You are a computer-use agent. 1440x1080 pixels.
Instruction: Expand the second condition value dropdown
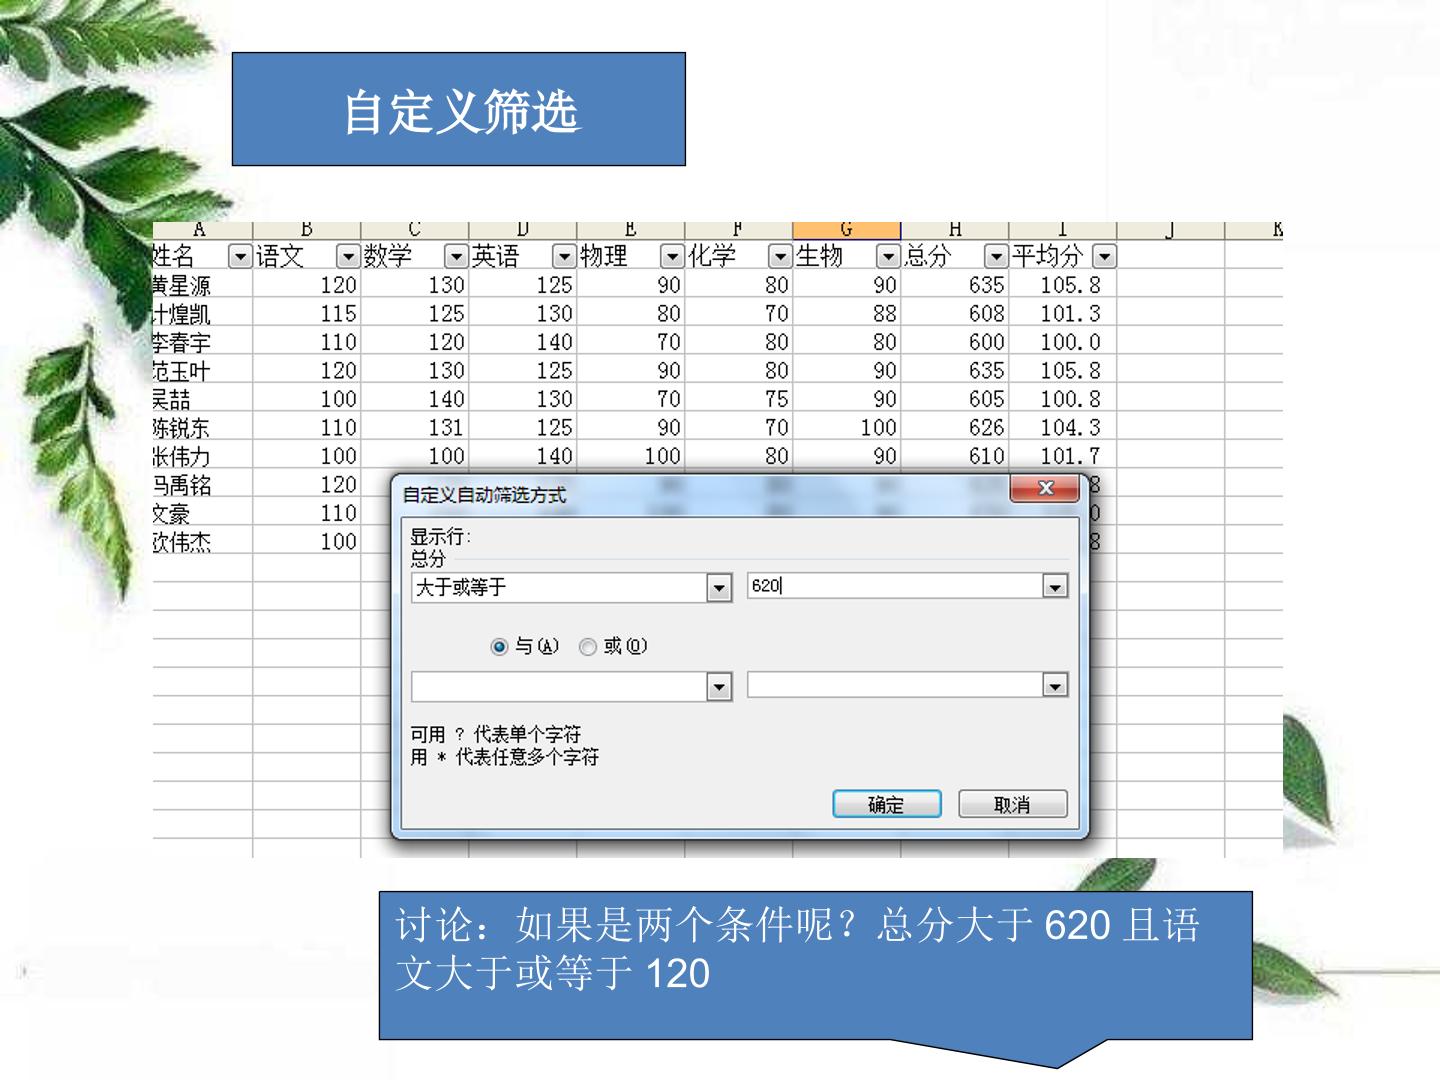(x=1055, y=686)
